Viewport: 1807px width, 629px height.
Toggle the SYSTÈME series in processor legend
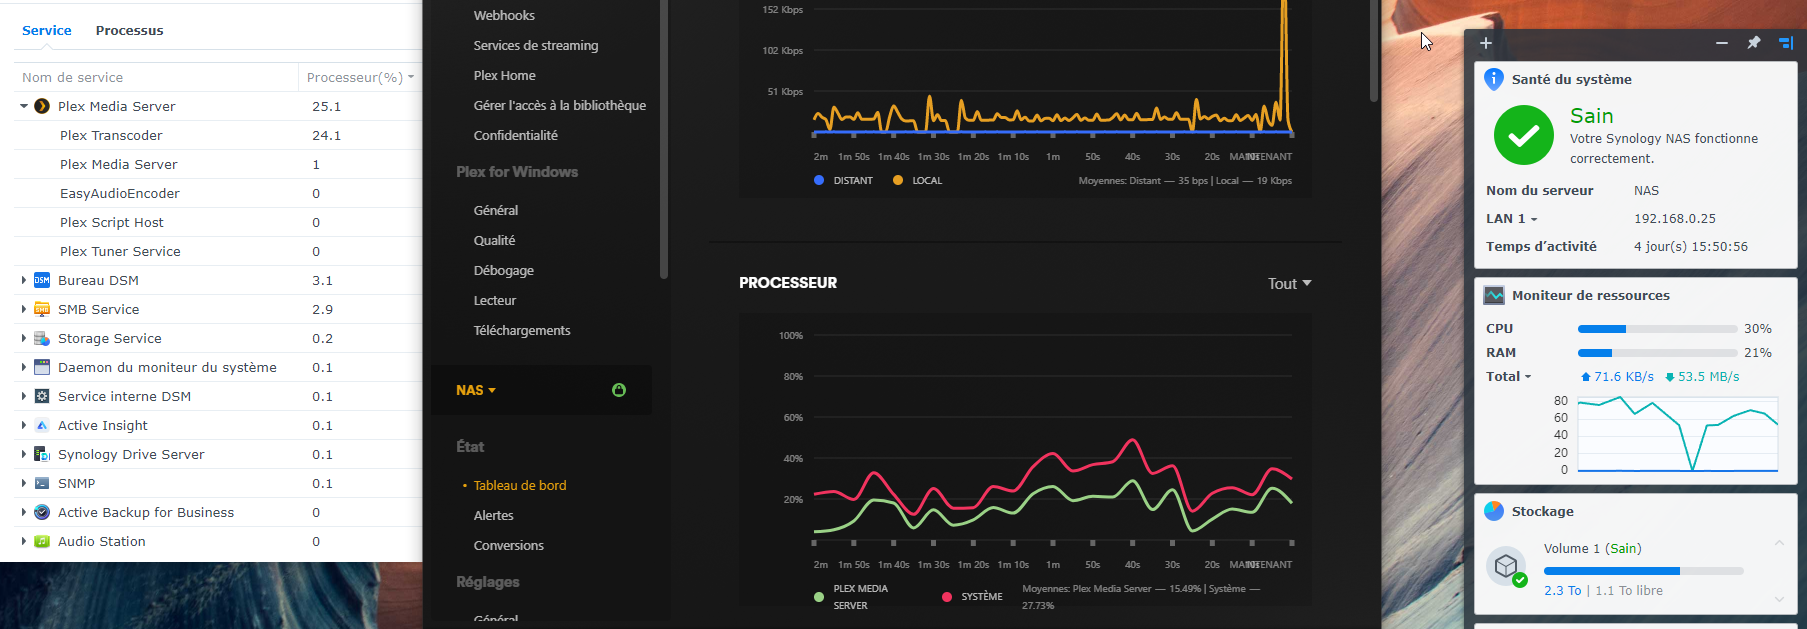[x=946, y=597]
